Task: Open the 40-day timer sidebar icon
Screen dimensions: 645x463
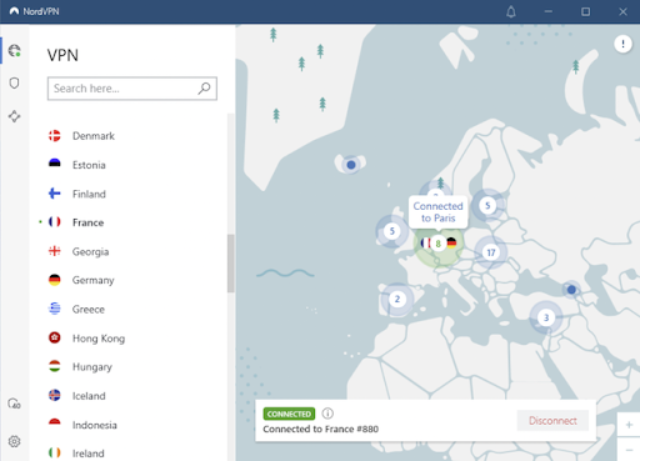Action: tap(14, 404)
